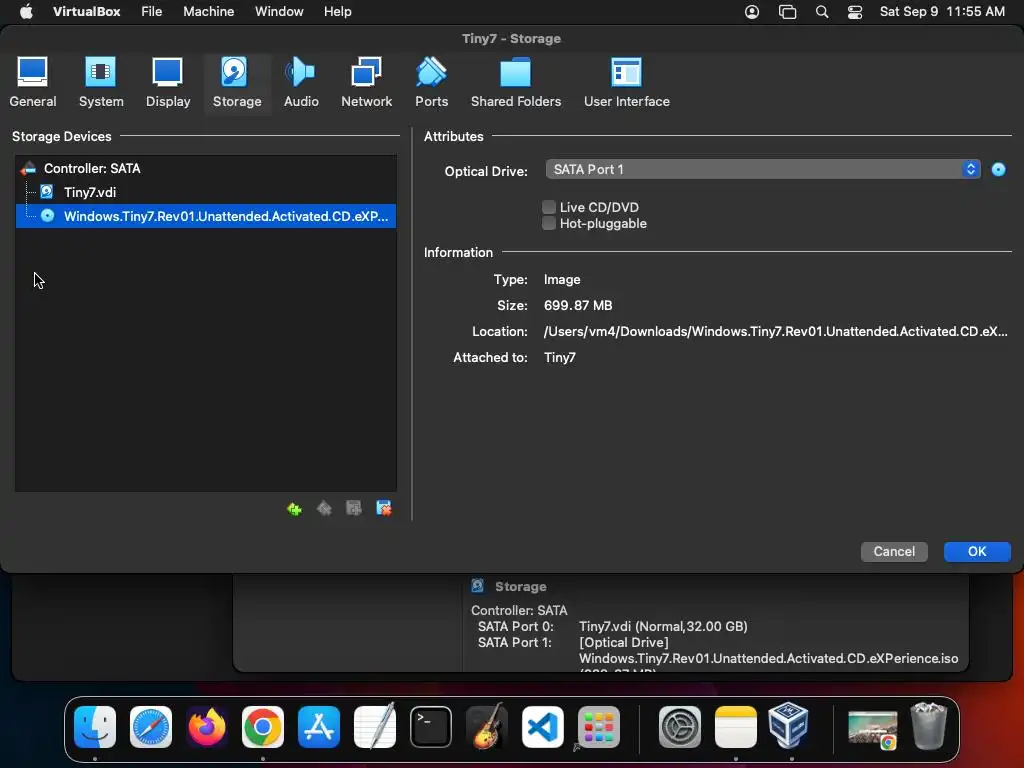Viewport: 1024px width, 768px height.
Task: Open the recent image stack in dock
Action: pyautogui.click(x=872, y=729)
